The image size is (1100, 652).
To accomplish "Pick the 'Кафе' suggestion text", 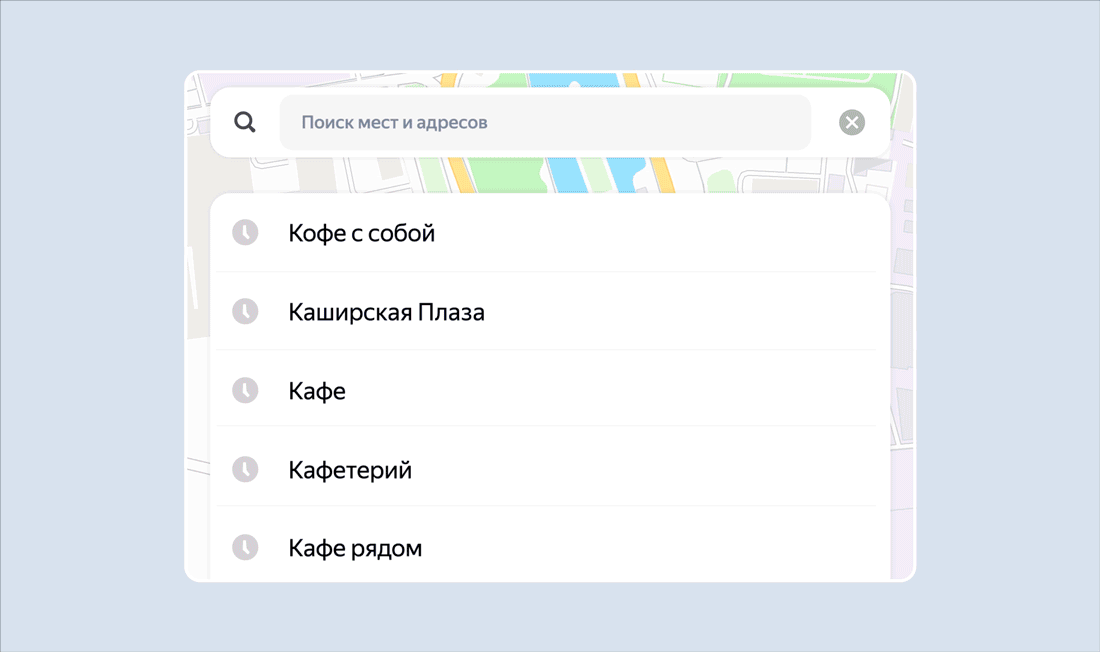I will pyautogui.click(x=317, y=391).
